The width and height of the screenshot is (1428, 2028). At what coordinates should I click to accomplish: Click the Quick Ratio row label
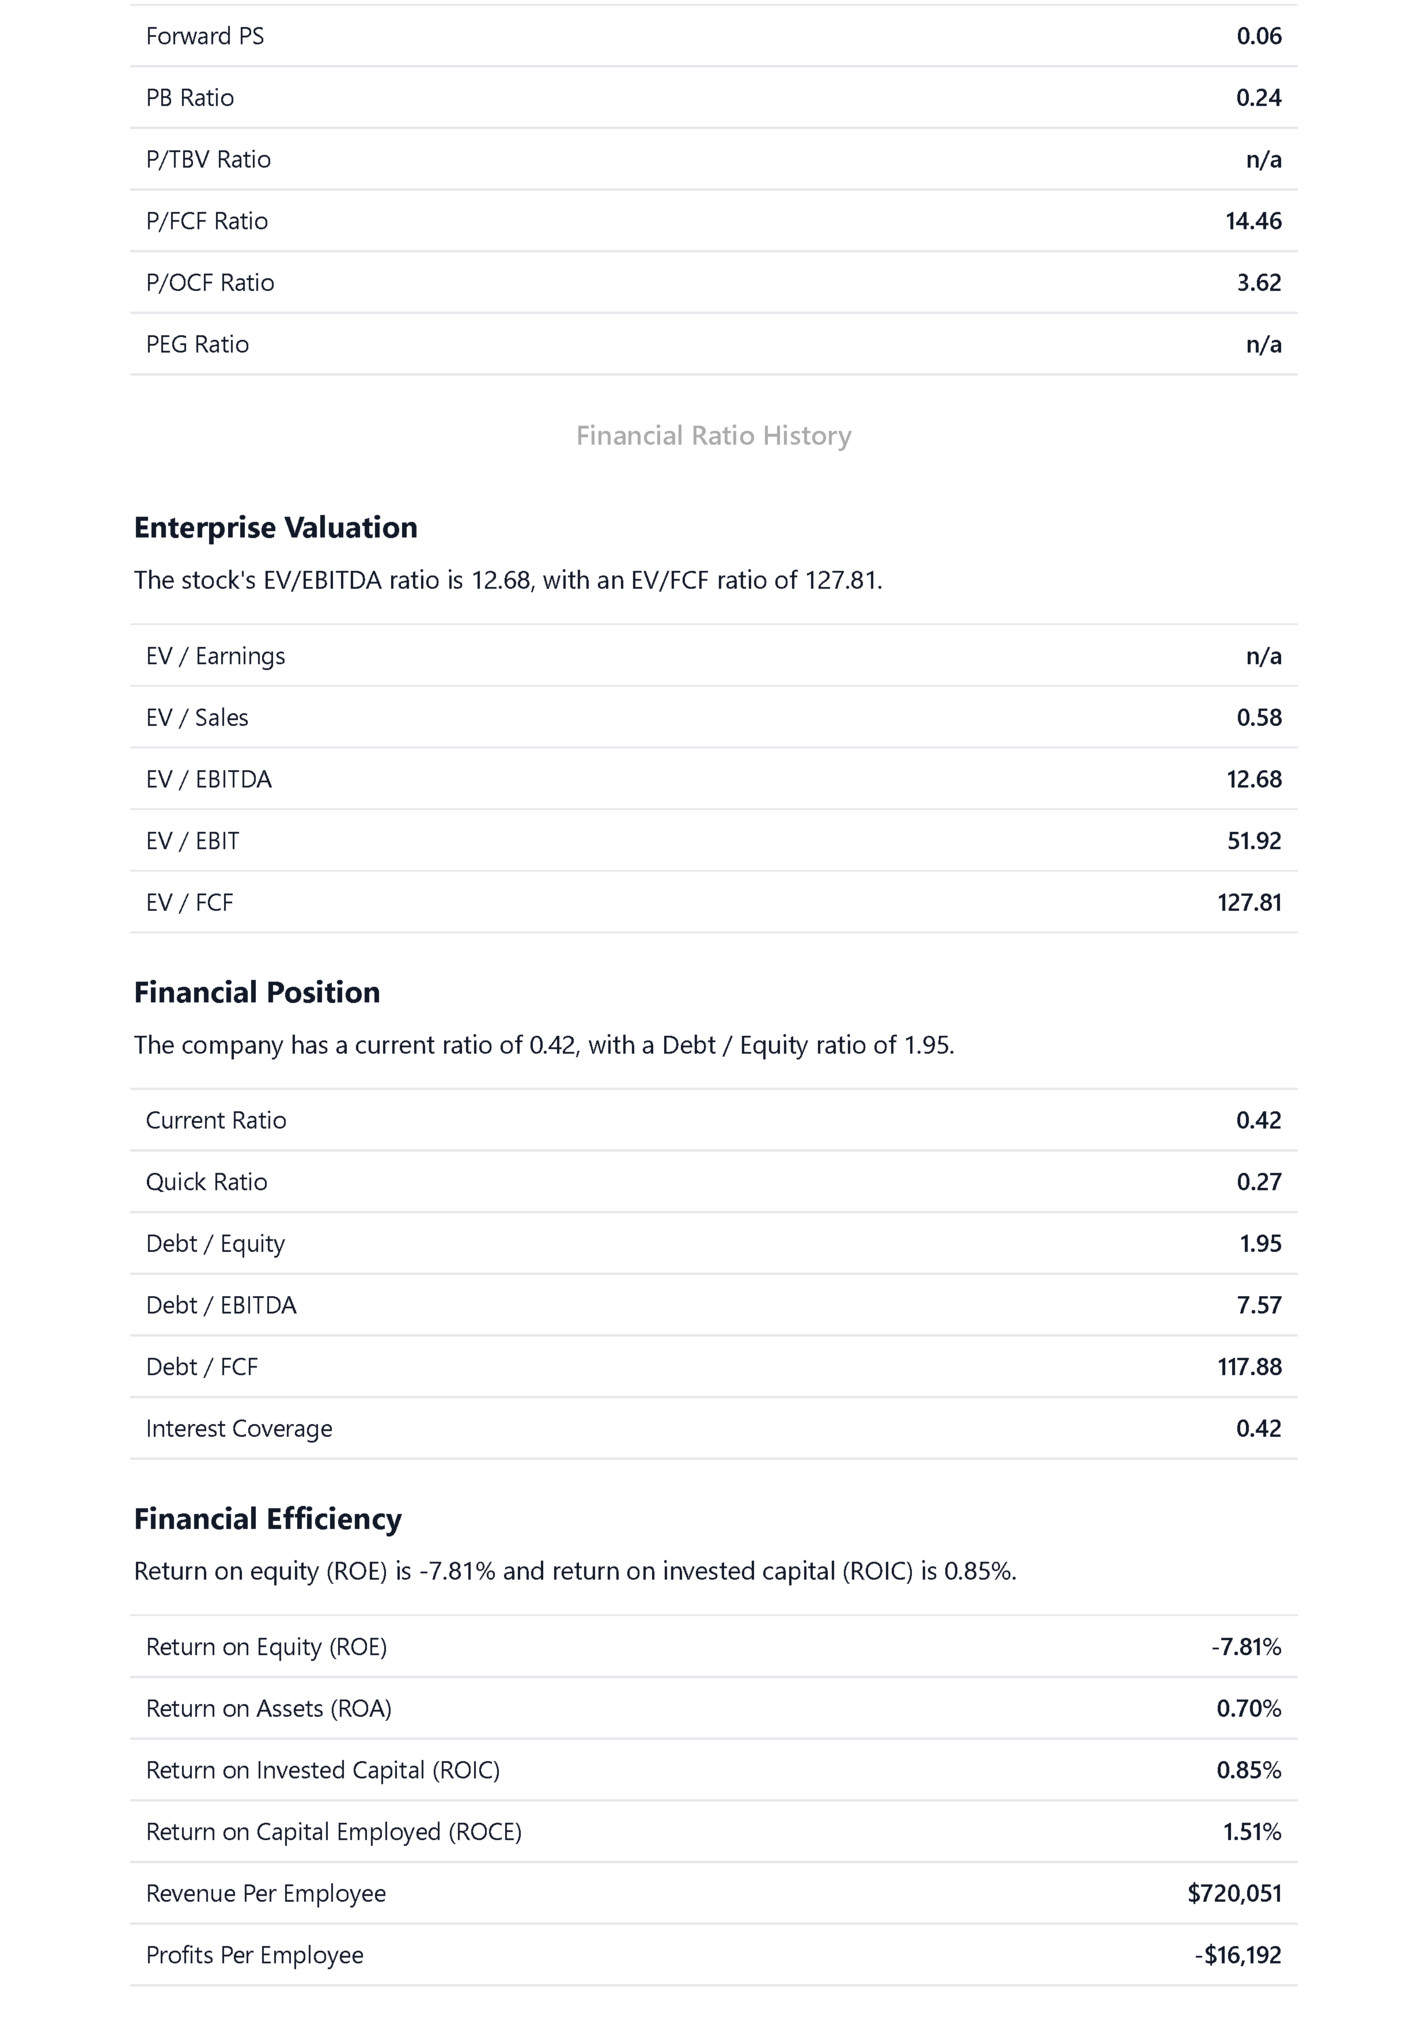tap(206, 1182)
